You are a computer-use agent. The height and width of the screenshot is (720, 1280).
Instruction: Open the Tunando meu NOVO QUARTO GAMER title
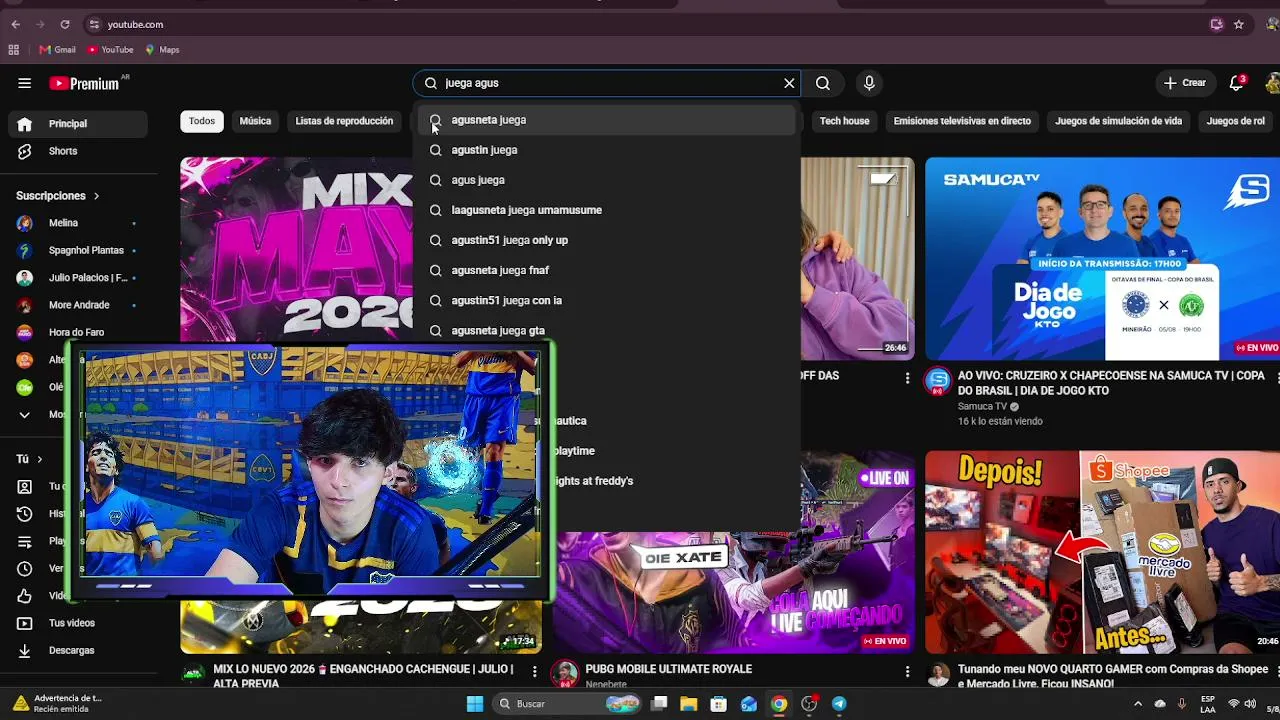[1113, 676]
